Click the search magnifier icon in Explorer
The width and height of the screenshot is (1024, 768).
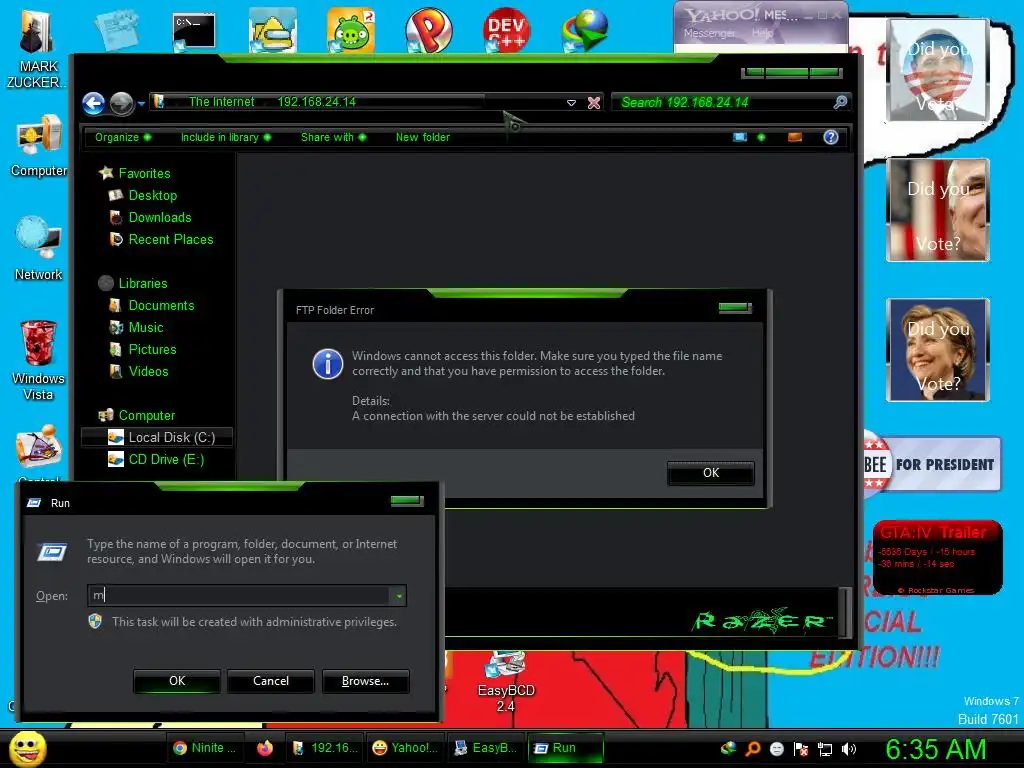point(840,102)
